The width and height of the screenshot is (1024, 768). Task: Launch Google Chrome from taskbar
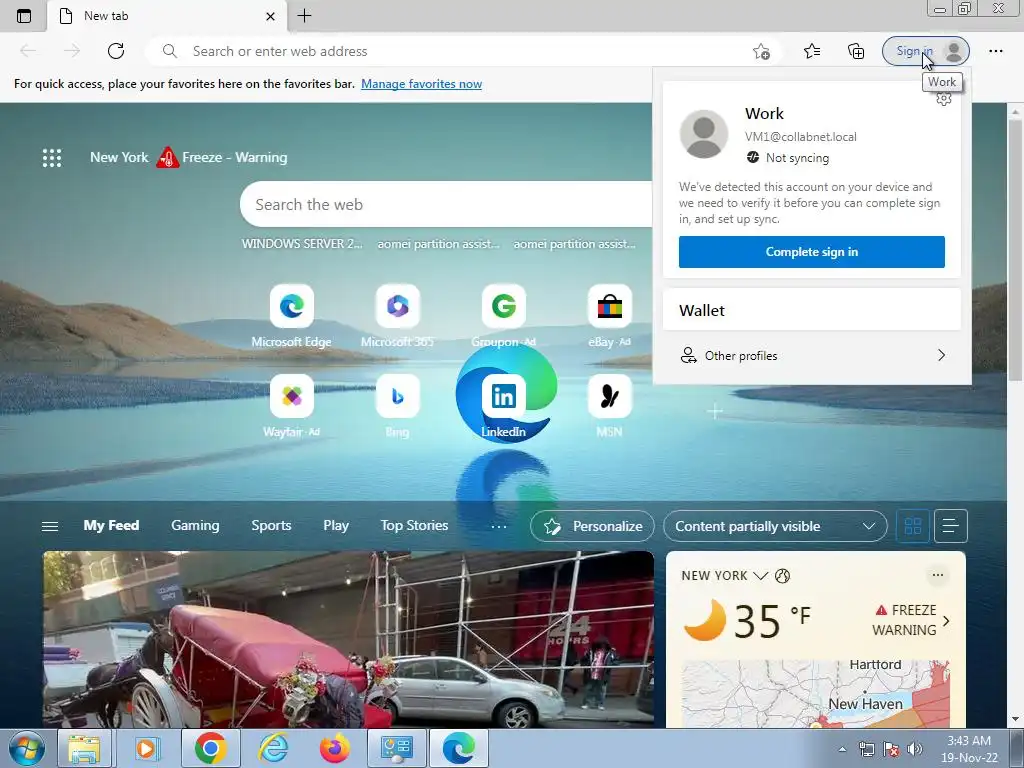pos(210,748)
